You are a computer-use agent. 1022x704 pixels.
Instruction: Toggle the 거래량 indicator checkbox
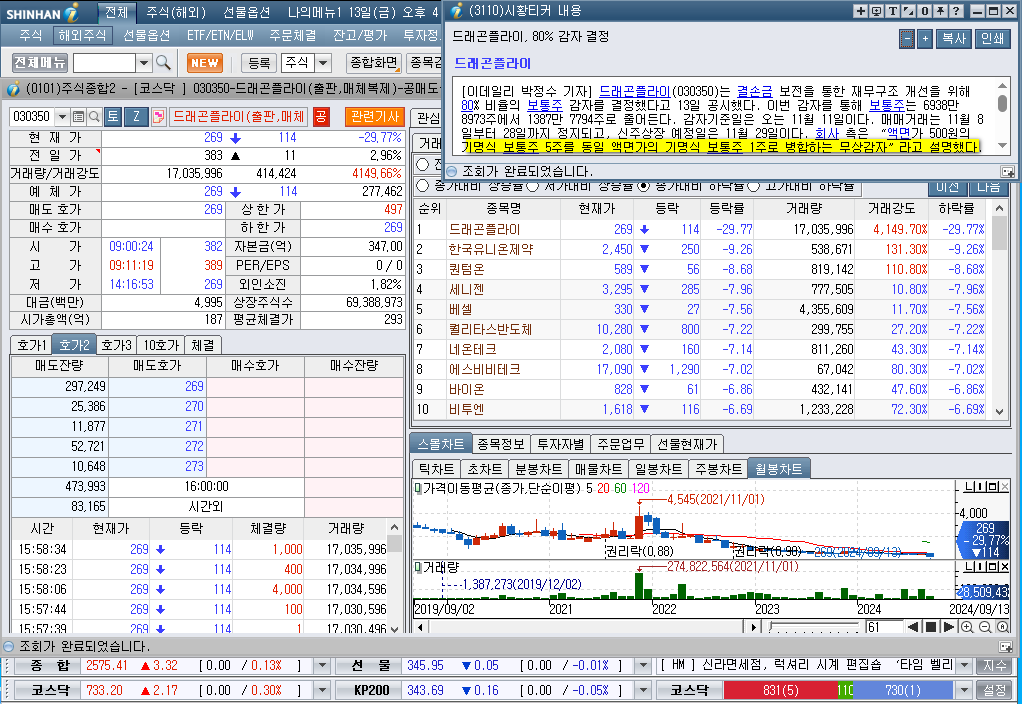coord(418,568)
